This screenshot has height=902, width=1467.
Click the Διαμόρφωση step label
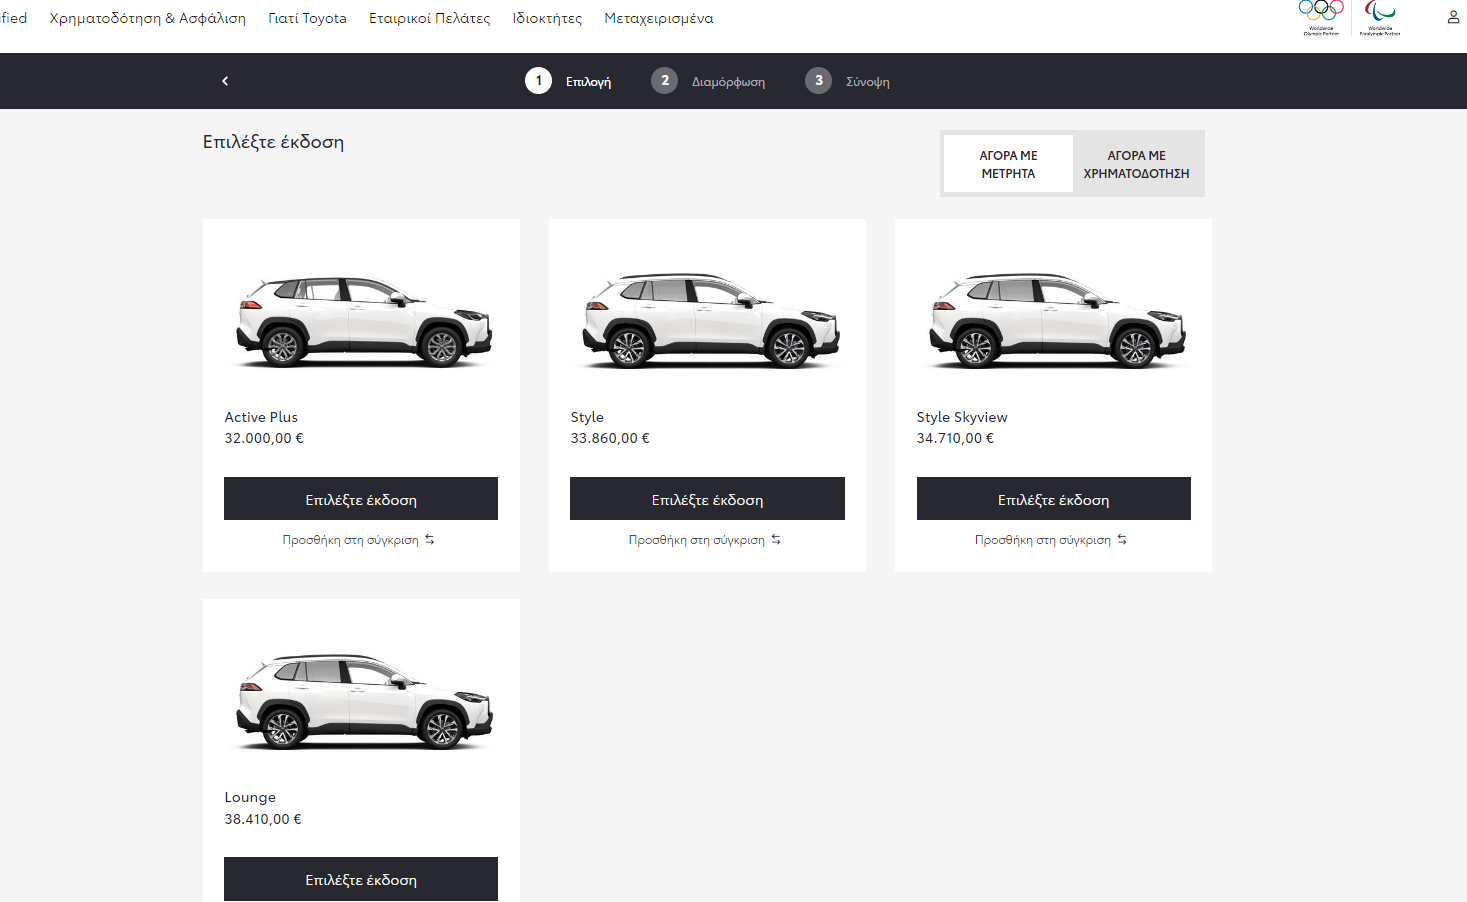click(x=728, y=82)
